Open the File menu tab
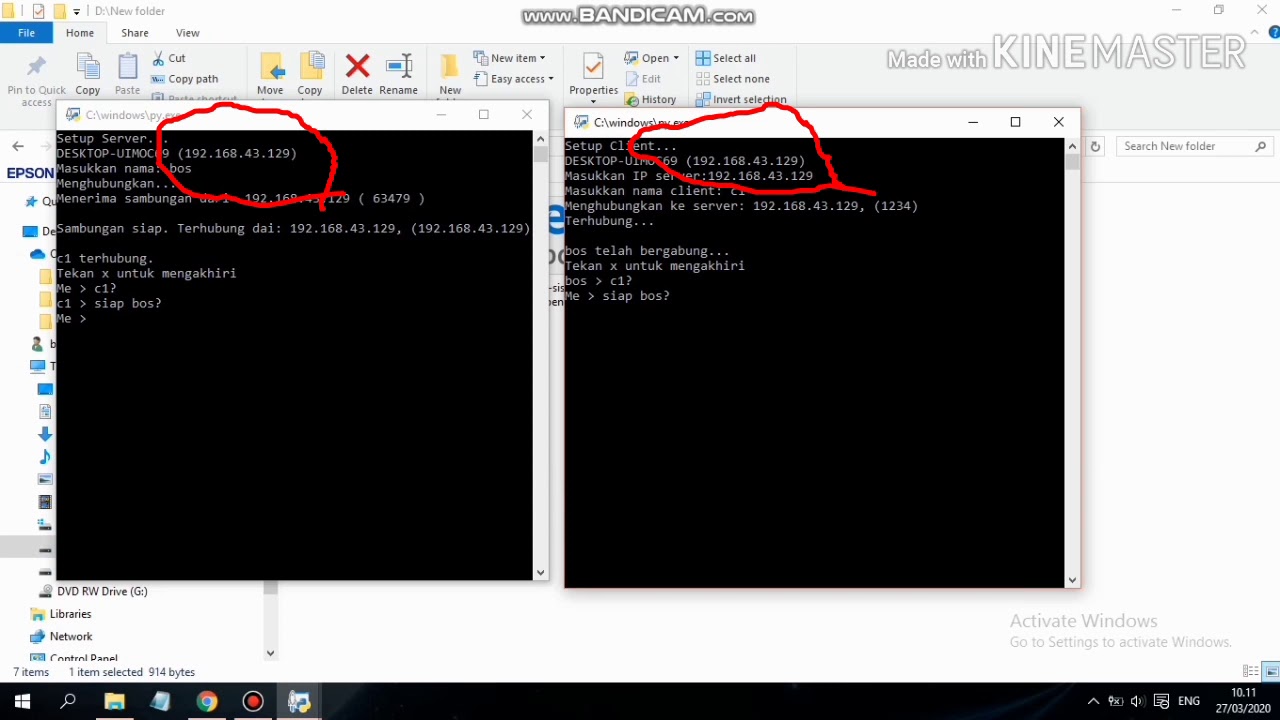The image size is (1280, 720). (26, 33)
